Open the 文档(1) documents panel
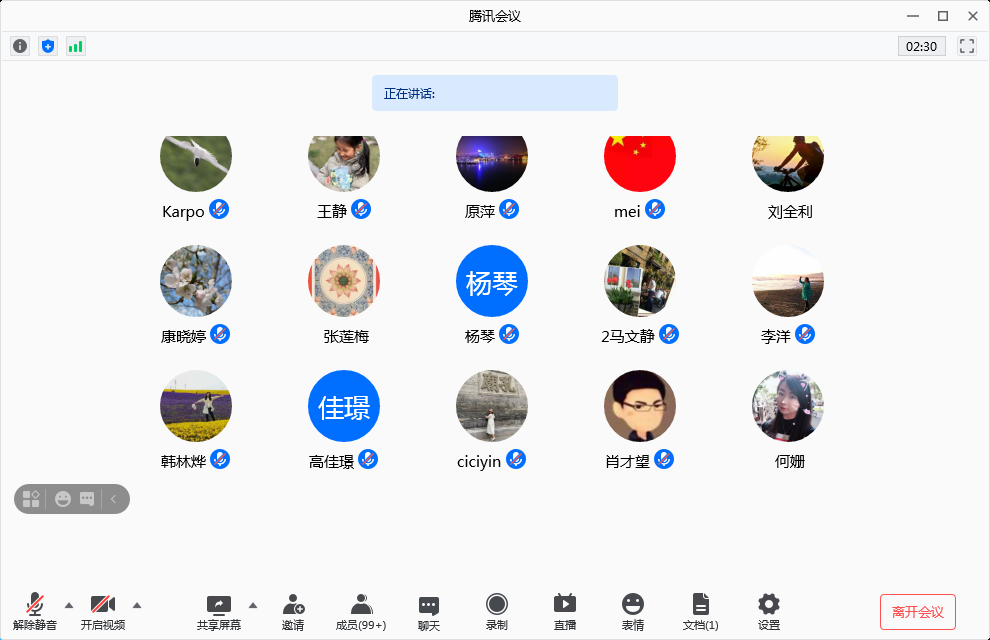The height and width of the screenshot is (640, 990). pyautogui.click(x=701, y=611)
